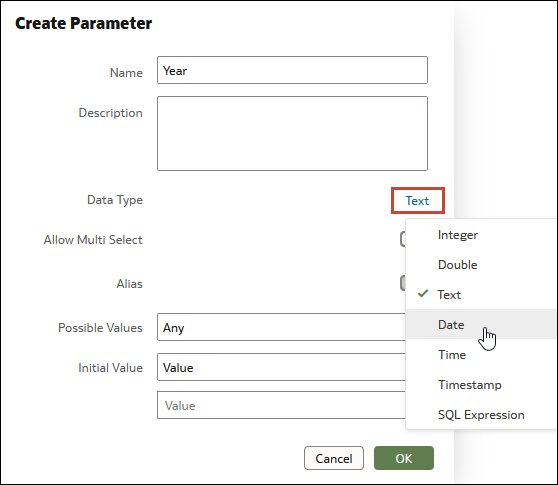Toggle the Alias switch
This screenshot has height=485, width=558.
pos(402,283)
